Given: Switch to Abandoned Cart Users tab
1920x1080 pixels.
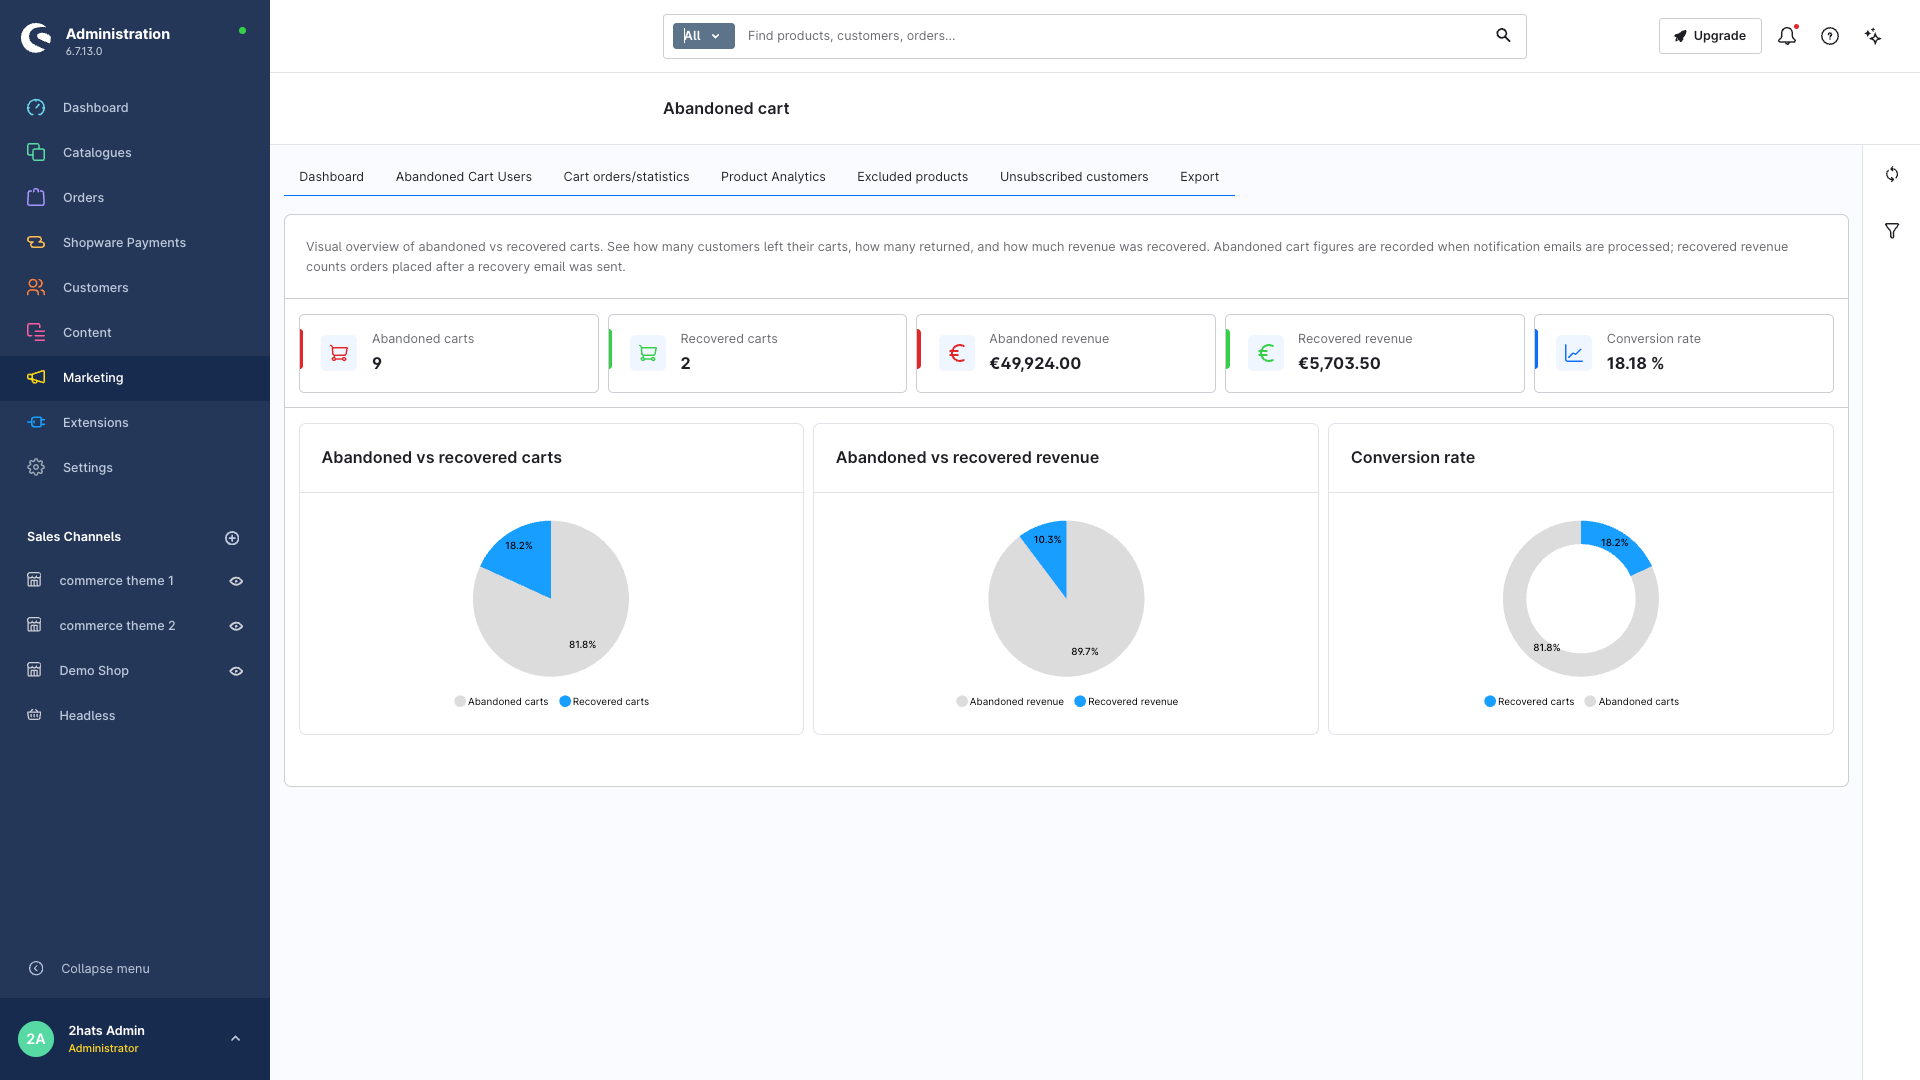Looking at the screenshot, I should [464, 177].
